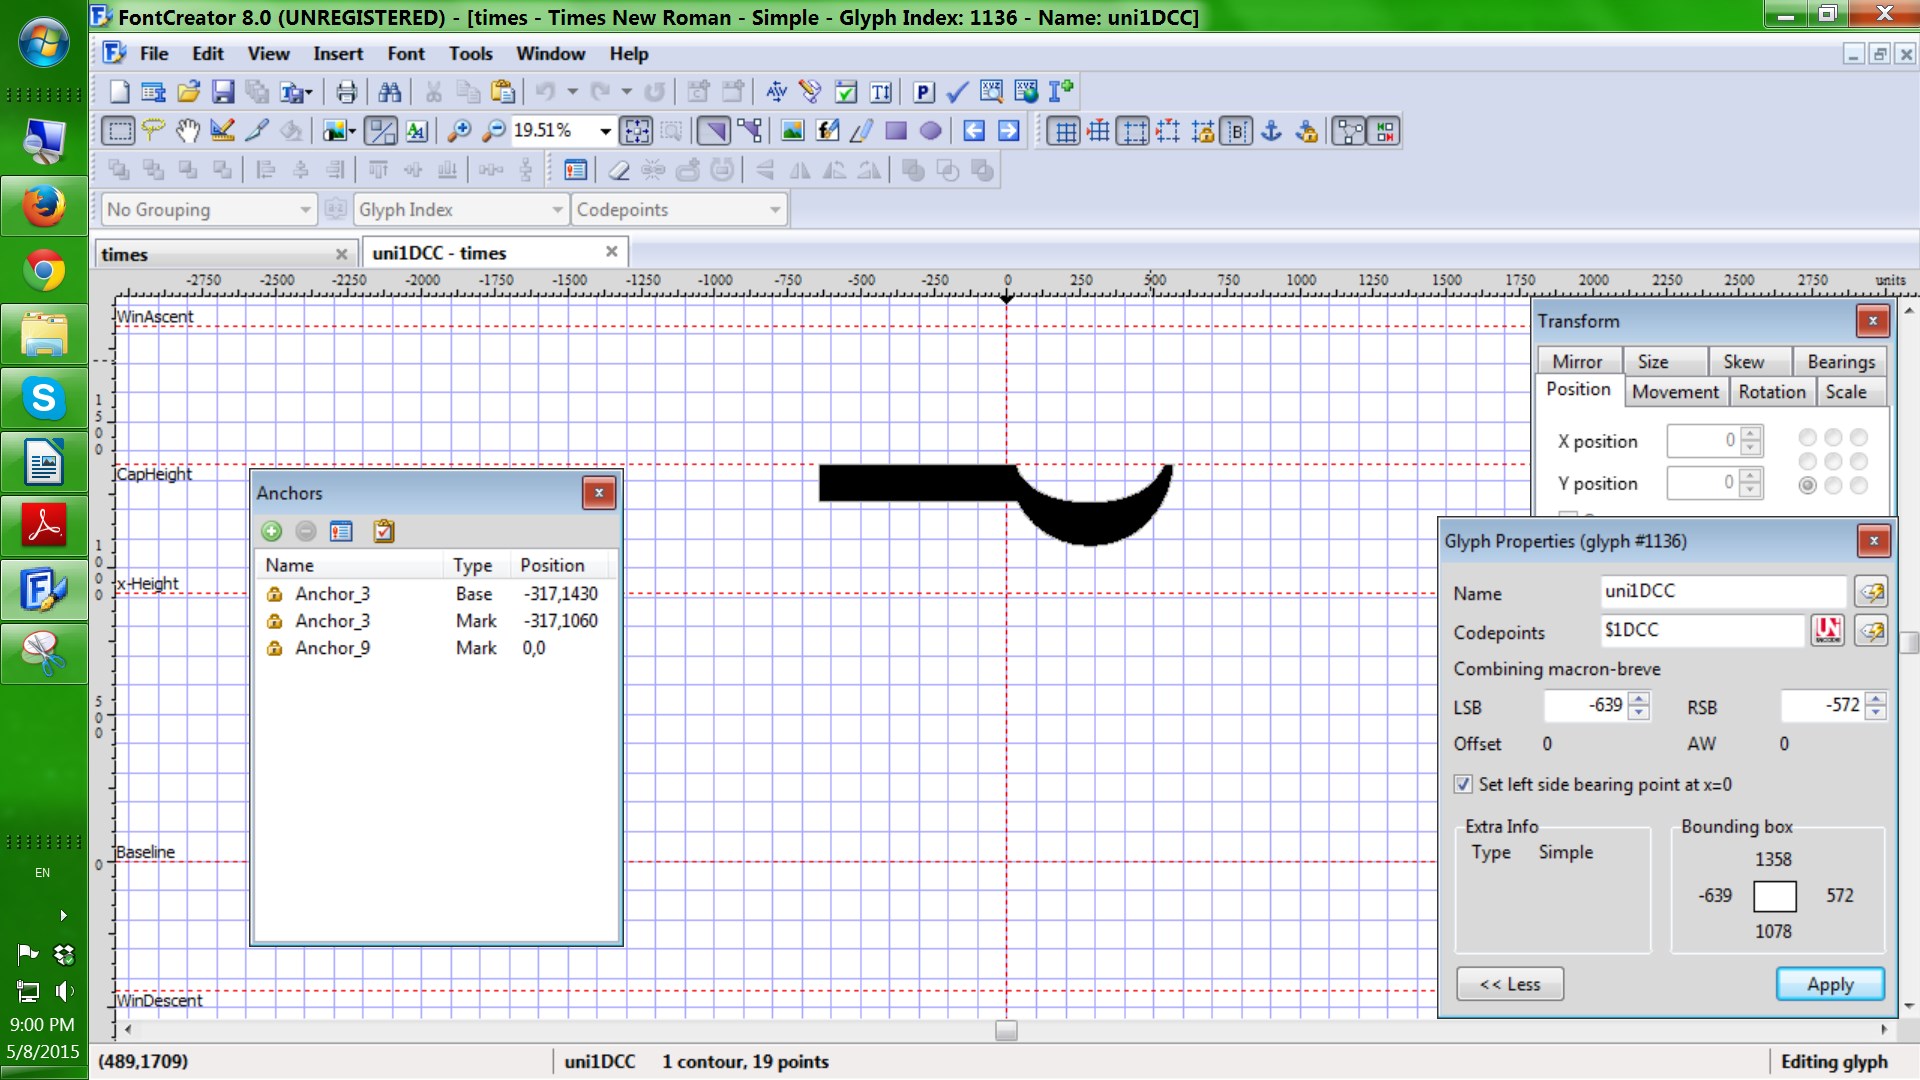Switch to Movement tab in Transform panel

pyautogui.click(x=1675, y=390)
